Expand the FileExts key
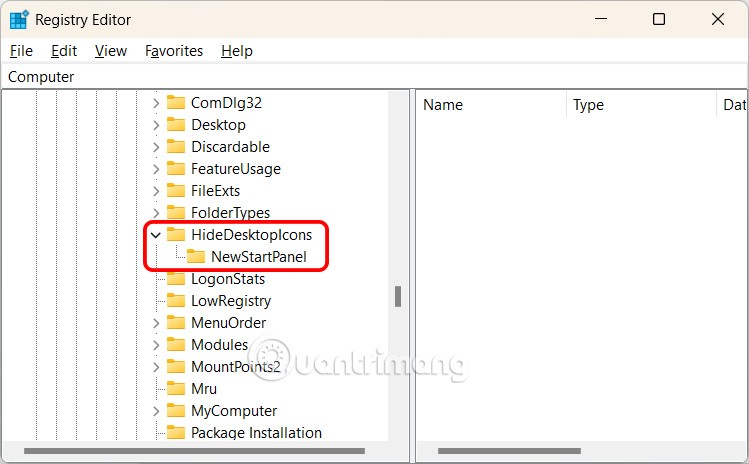Viewport: 749px width, 464px height. 156,191
